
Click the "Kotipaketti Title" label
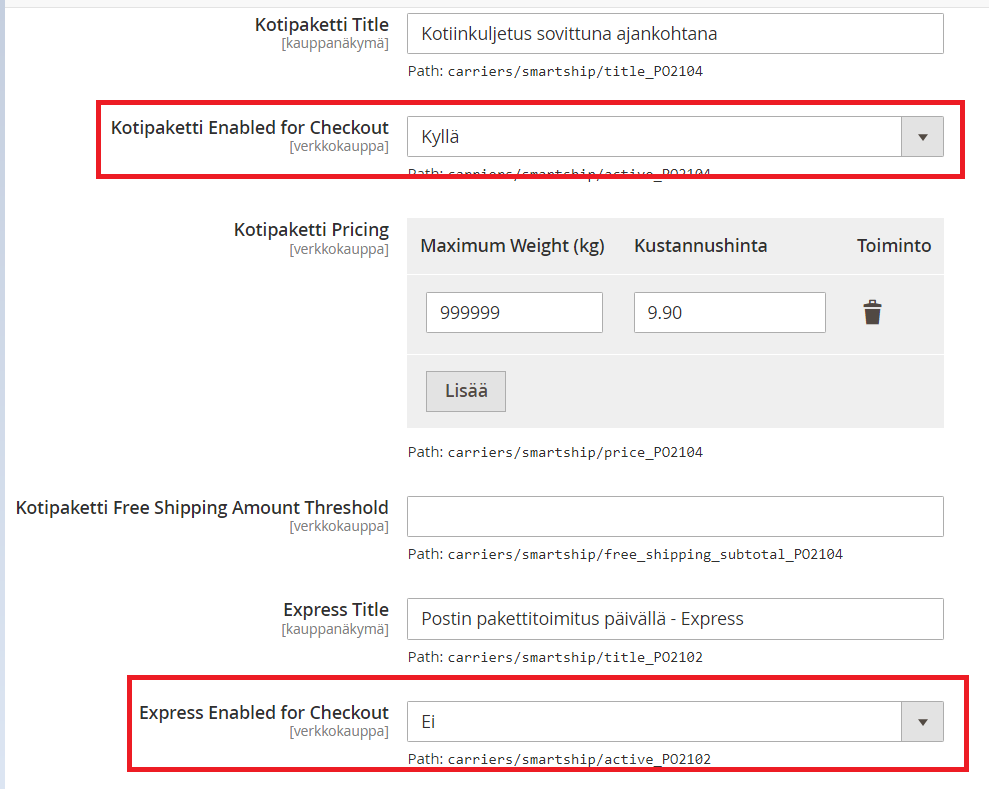(x=321, y=24)
